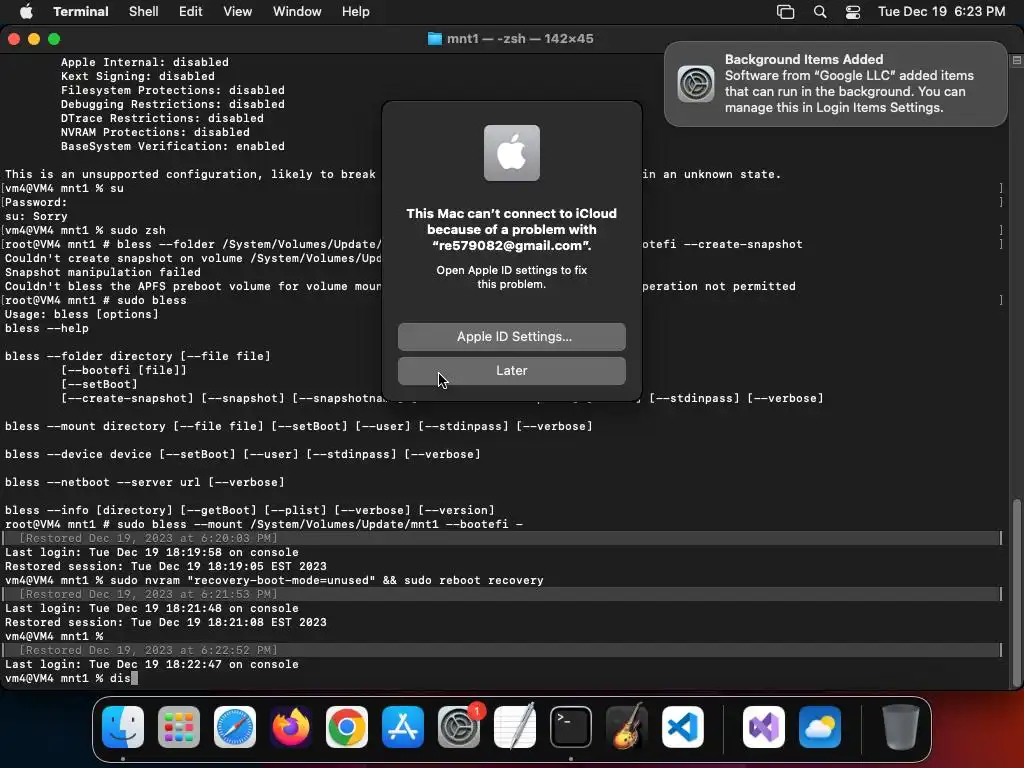
Task: Click 'NVRAM Protections: disabled' line
Action: click(155, 133)
